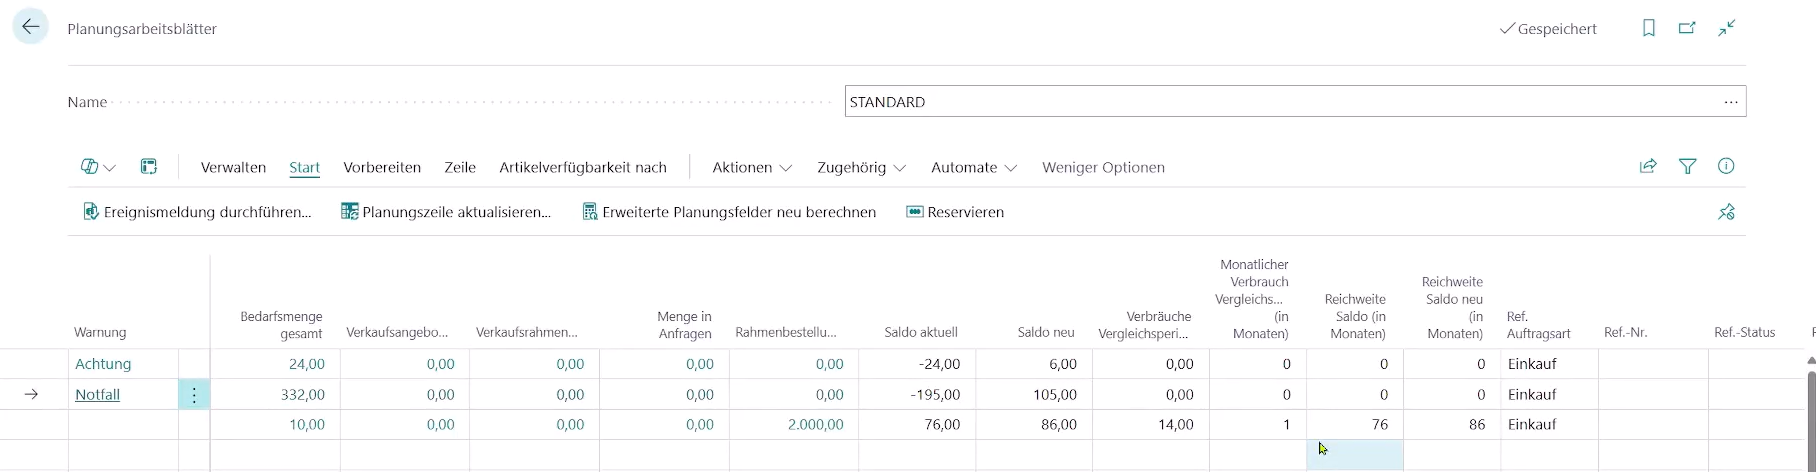This screenshot has width=1816, height=472.
Task: Click the analysis view table icon
Action: (x=149, y=167)
